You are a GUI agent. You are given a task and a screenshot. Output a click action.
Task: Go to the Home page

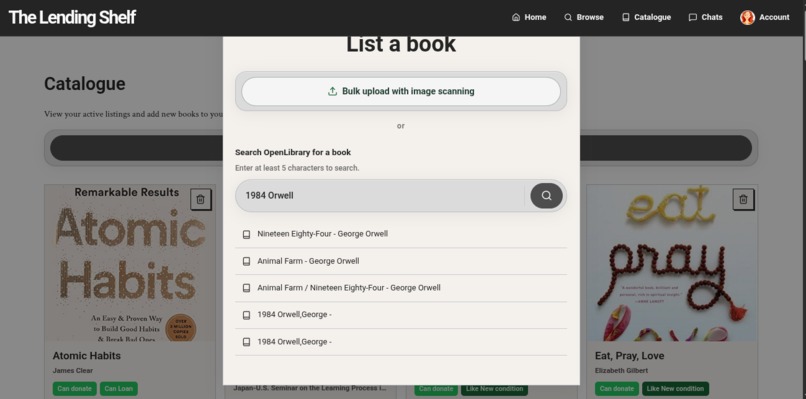(529, 17)
